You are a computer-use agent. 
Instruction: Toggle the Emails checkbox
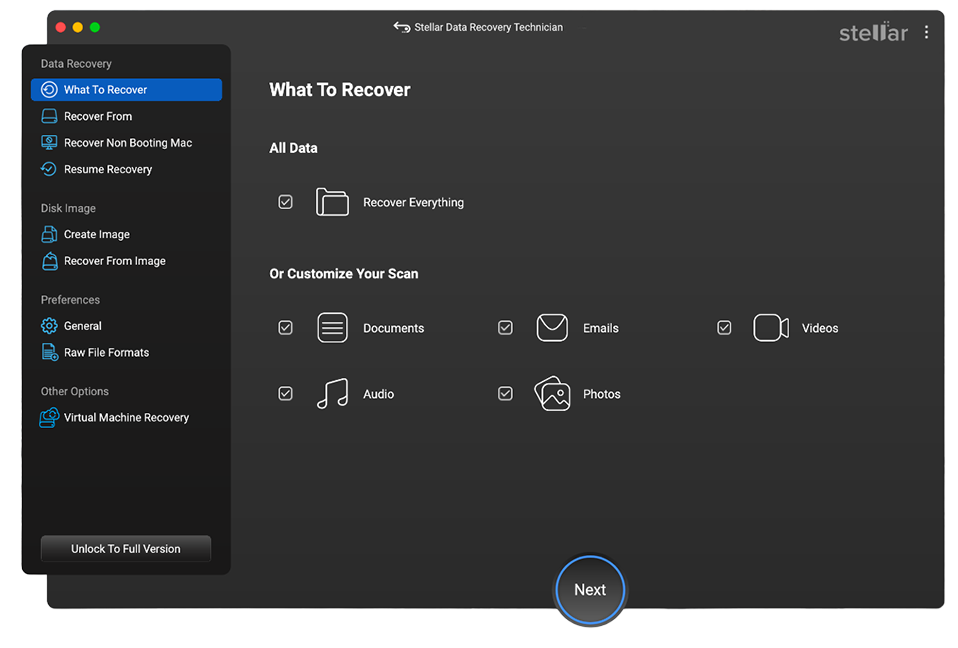click(x=505, y=328)
